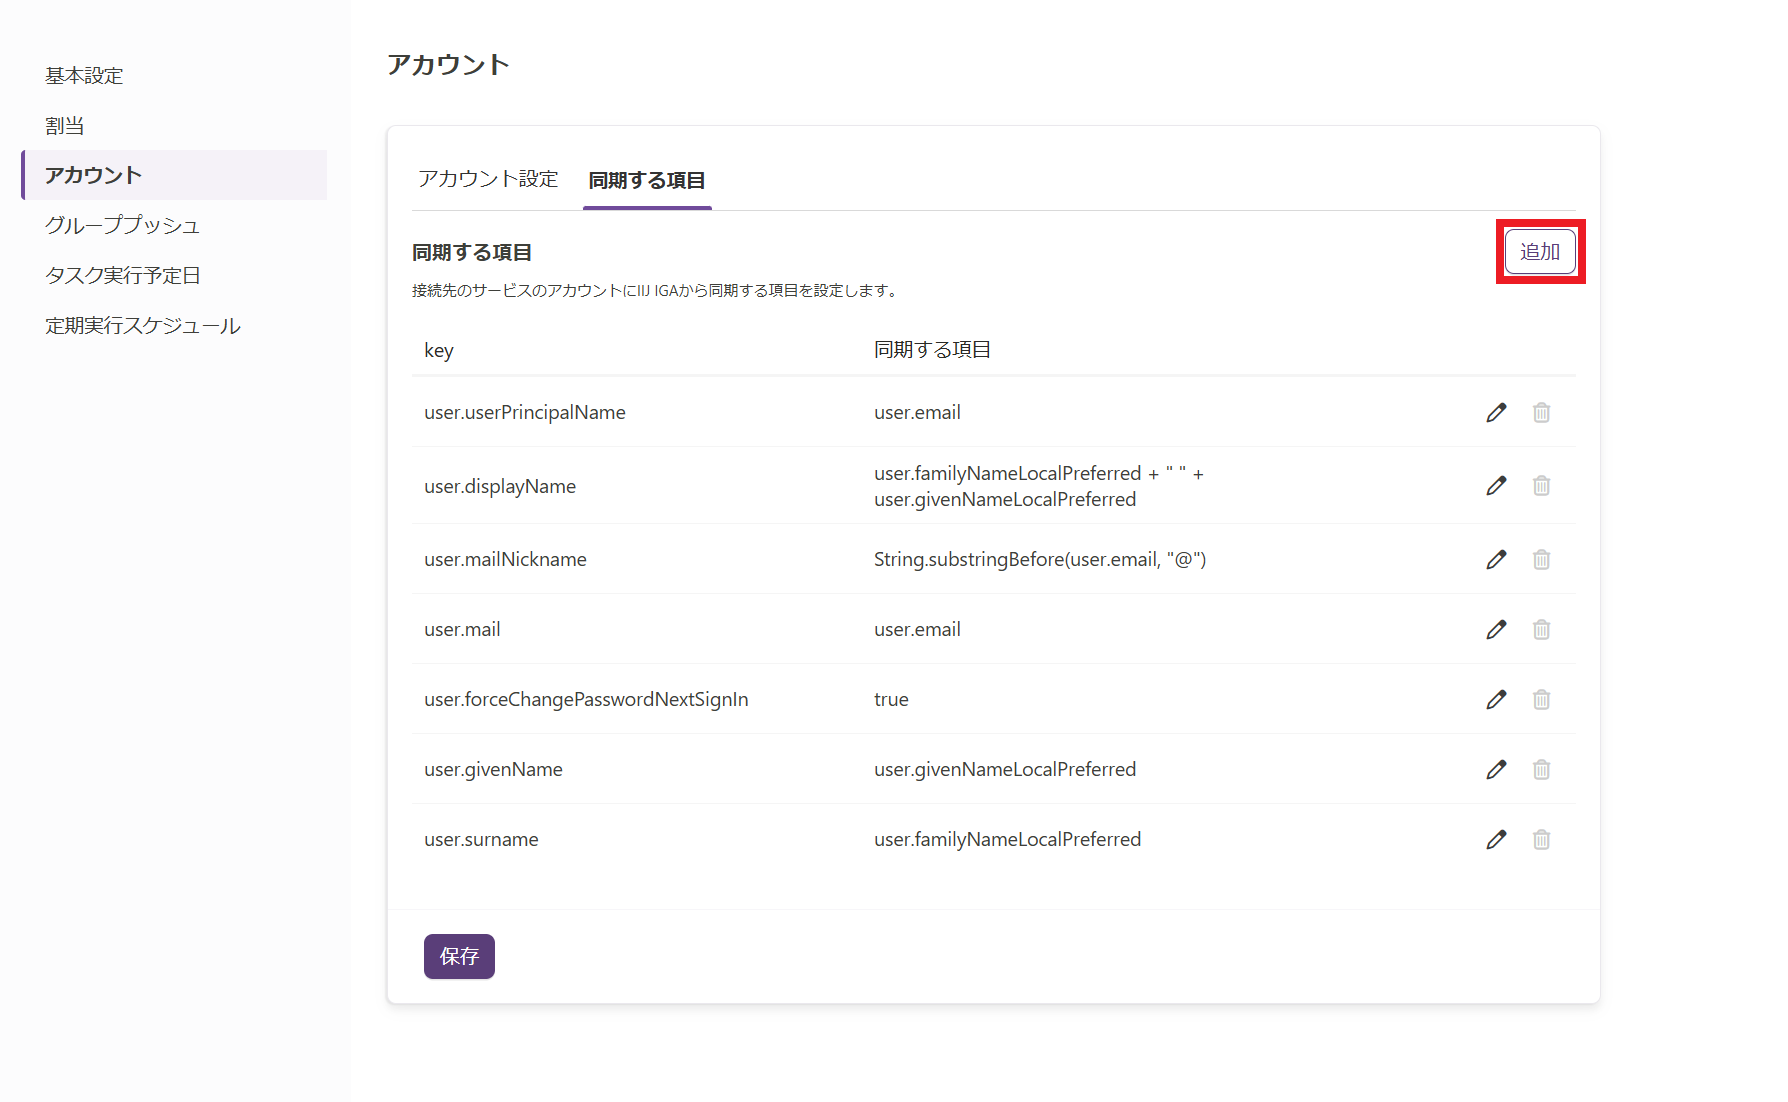This screenshot has height=1102, width=1788.
Task: Delete the user.givenName row
Action: 1541,770
